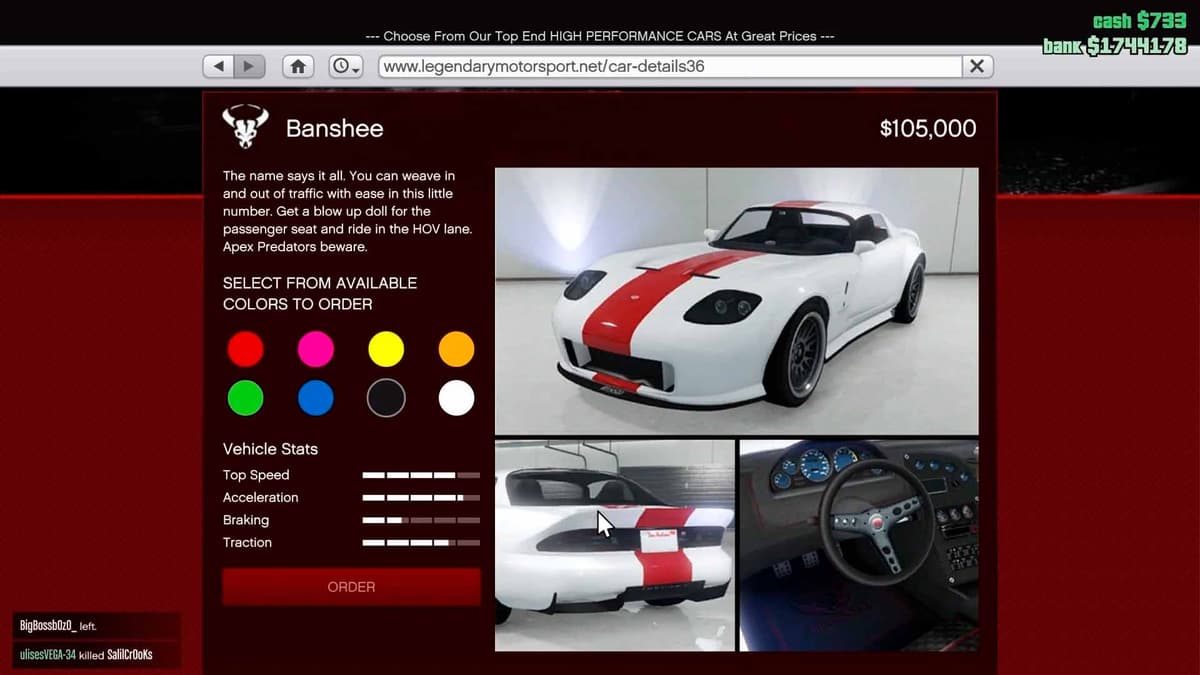
Task: Select the black color swatch
Action: 386,398
